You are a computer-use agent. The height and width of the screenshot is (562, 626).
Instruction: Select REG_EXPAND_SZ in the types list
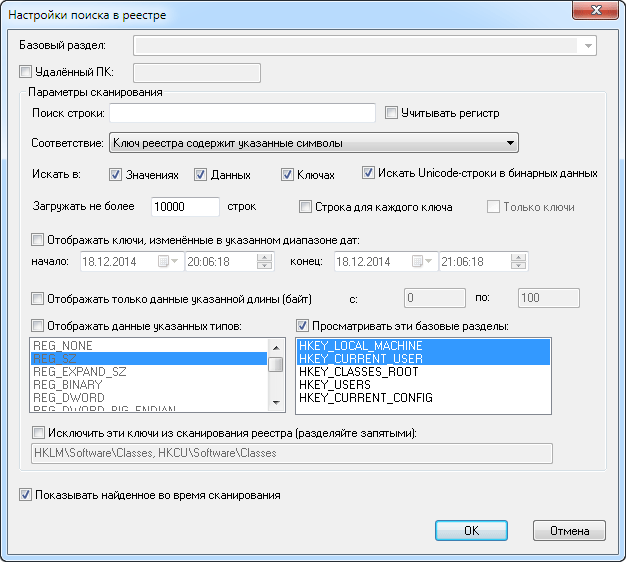coord(149,372)
